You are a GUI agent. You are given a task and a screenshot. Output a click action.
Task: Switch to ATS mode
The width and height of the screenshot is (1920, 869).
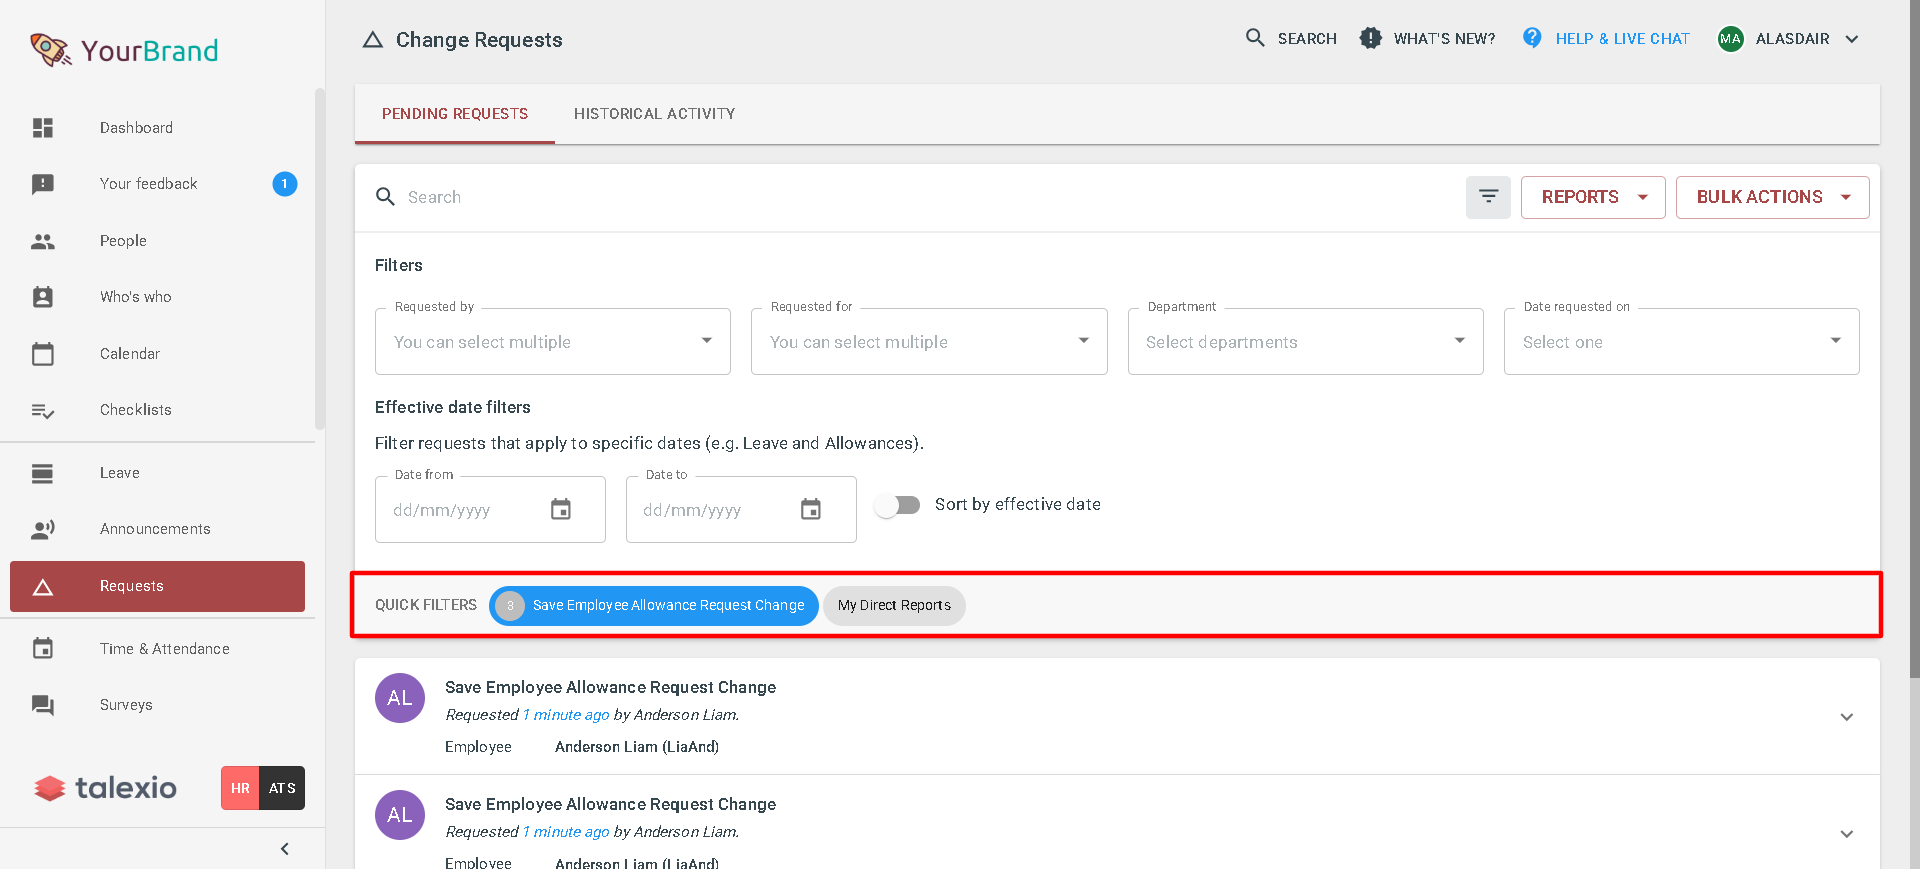point(282,788)
